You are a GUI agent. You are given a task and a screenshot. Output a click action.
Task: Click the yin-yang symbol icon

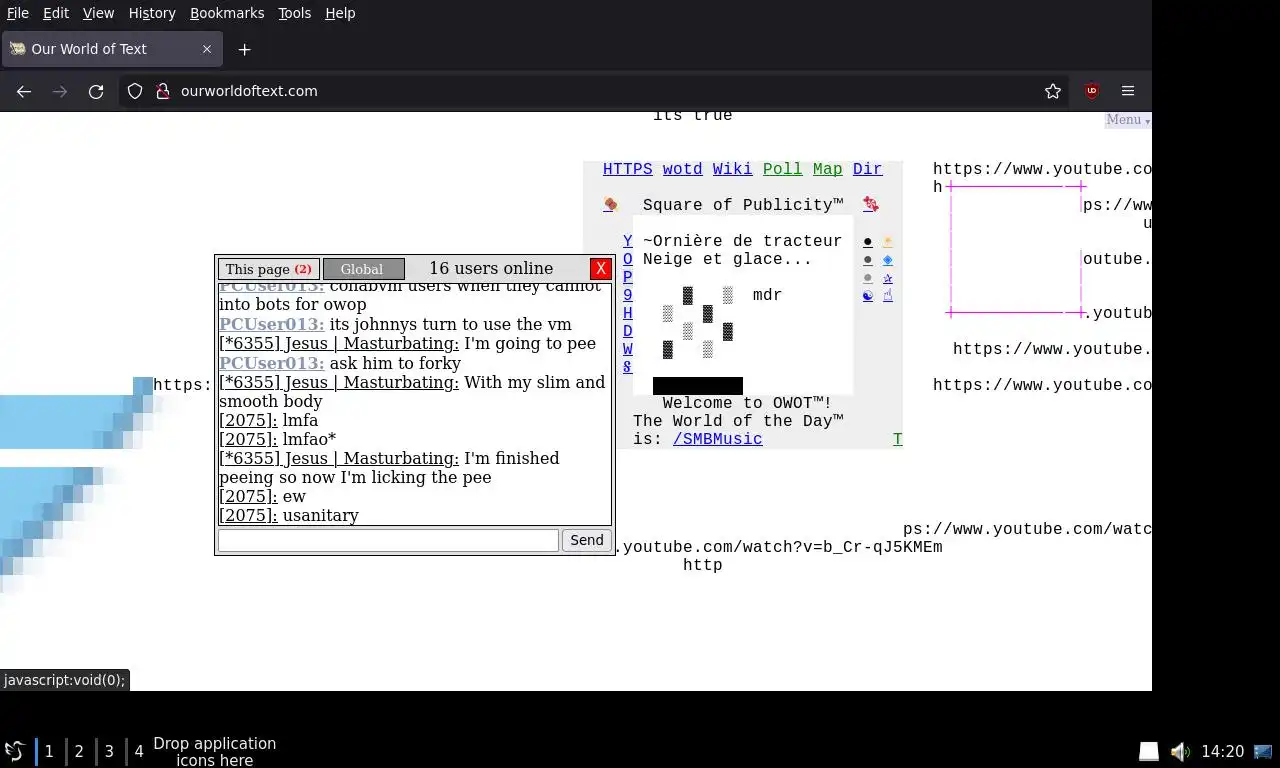pos(867,296)
